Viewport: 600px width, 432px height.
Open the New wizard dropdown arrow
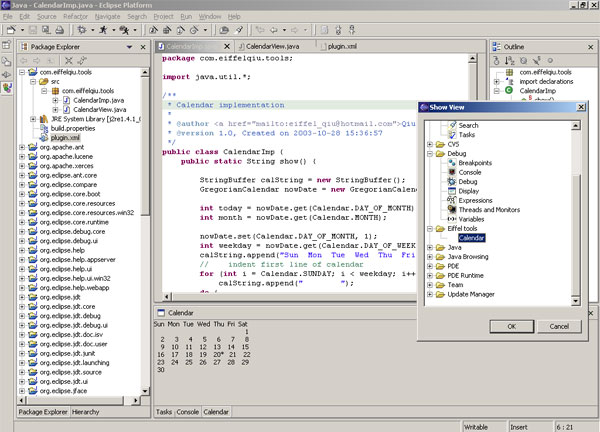point(22,30)
